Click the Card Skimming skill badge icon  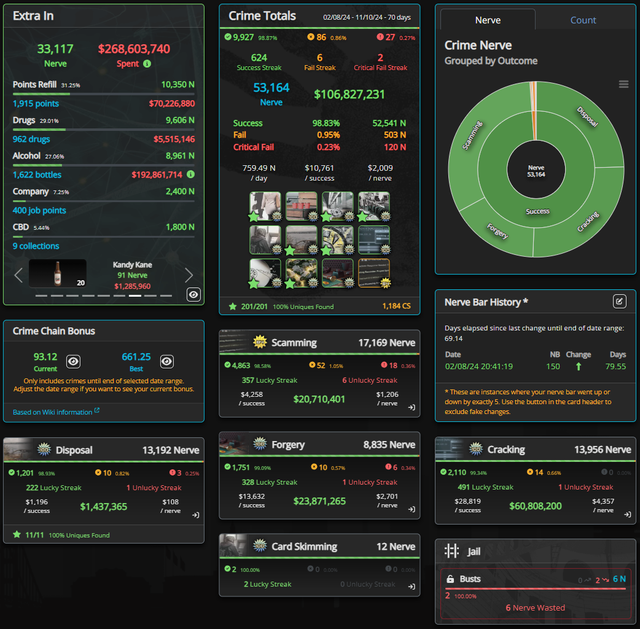point(260,545)
